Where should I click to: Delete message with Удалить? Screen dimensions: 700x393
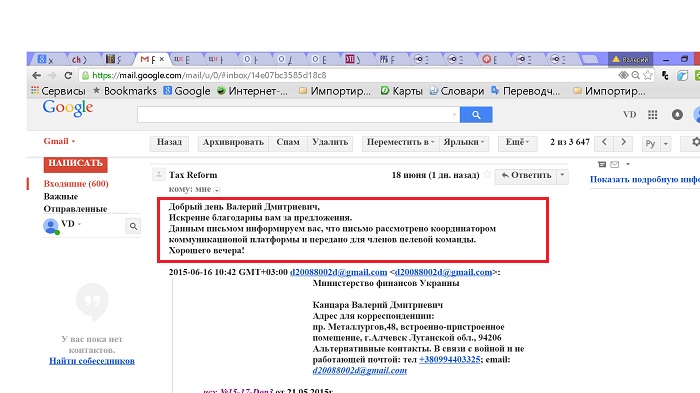tap(330, 142)
